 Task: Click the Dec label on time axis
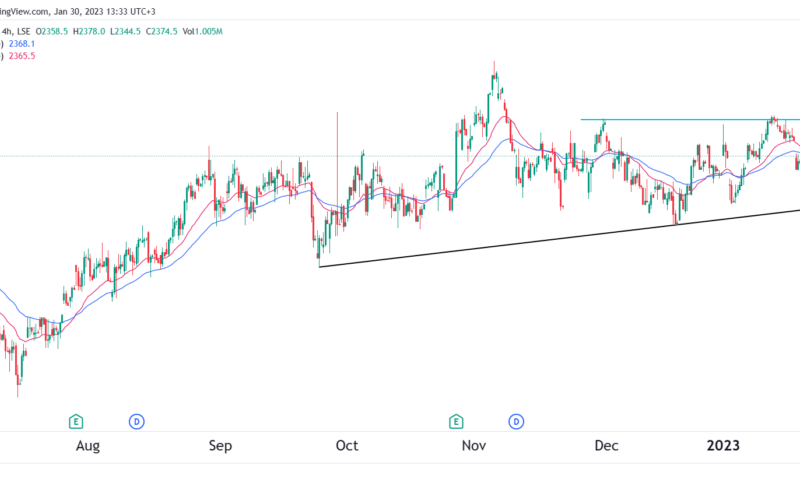click(603, 446)
